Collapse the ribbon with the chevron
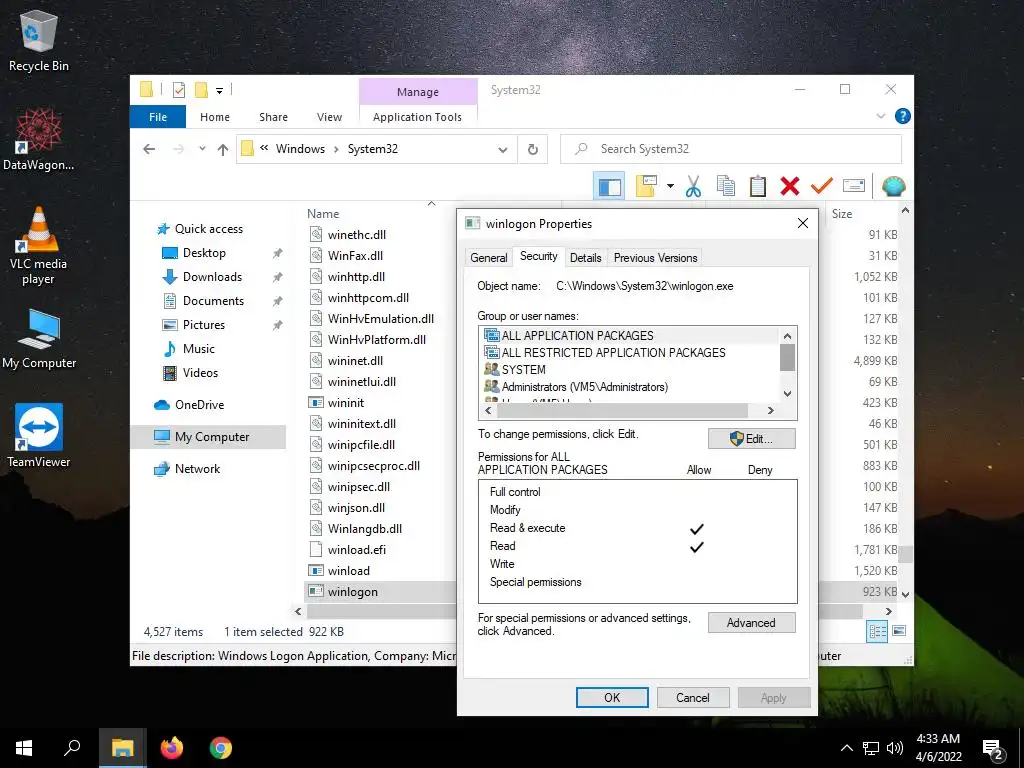This screenshot has width=1024, height=768. tap(880, 116)
